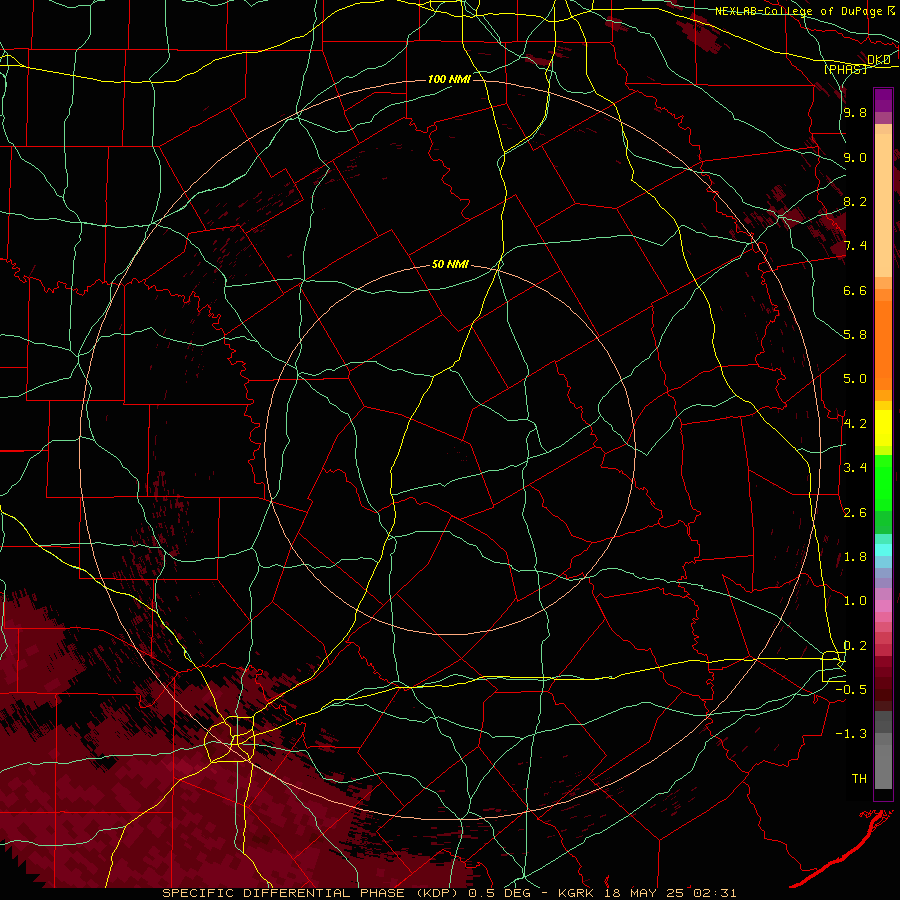Screen dimensions: 900x900
Task: Click the -0.5 scale value
Action: pos(851,690)
